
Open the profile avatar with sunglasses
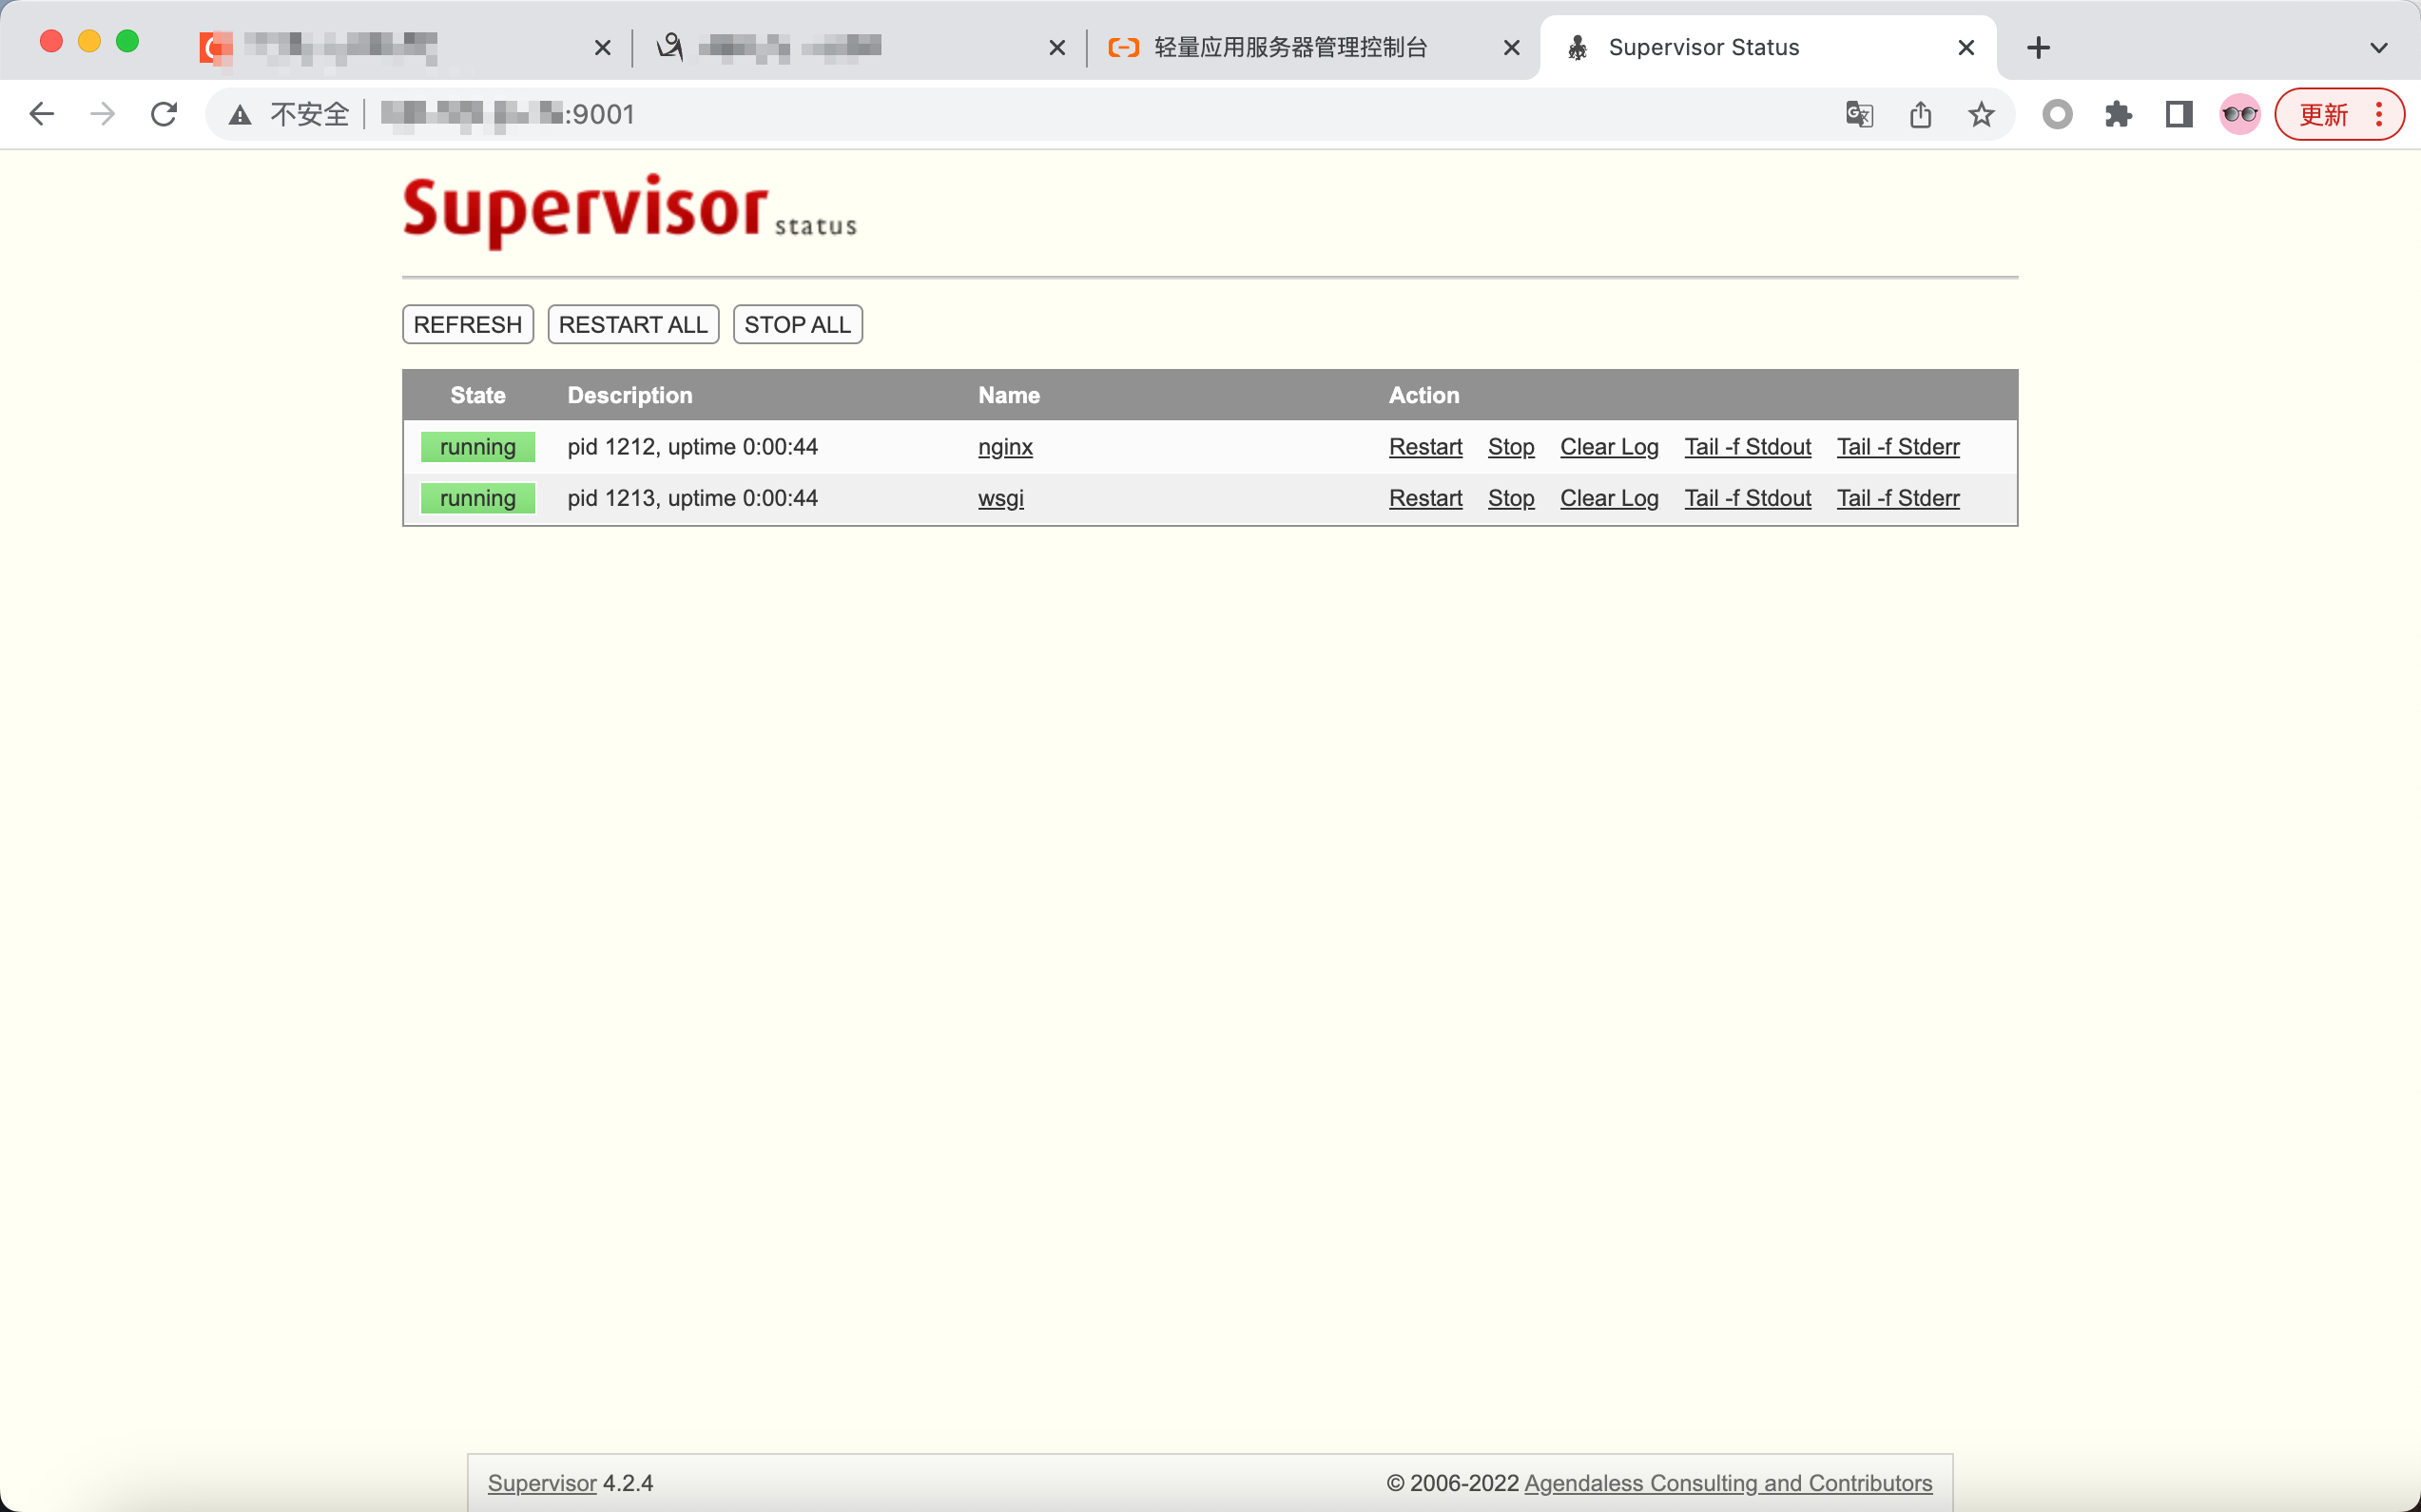pos(2239,114)
